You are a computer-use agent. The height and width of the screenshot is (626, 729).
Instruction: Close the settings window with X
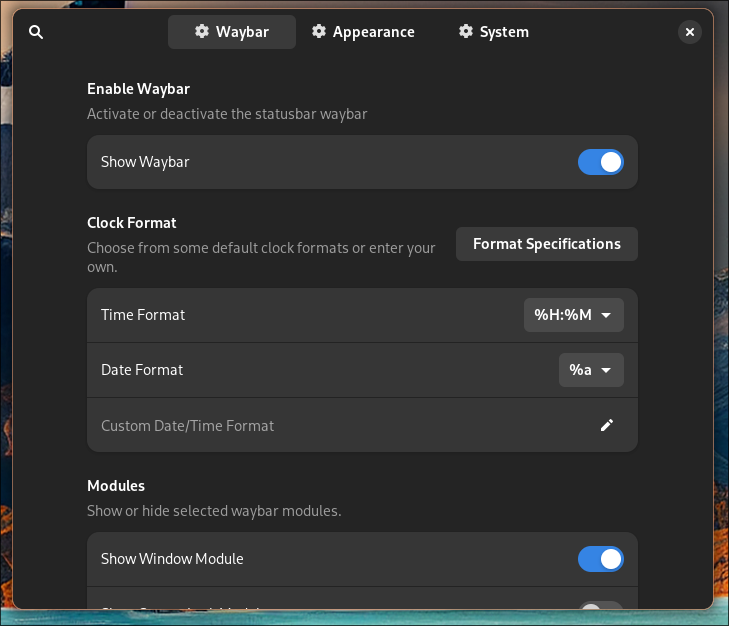690,32
